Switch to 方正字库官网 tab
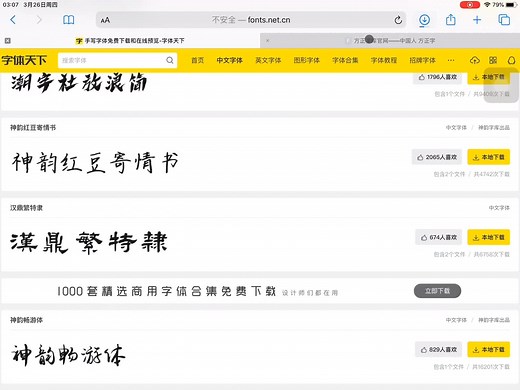 (x=390, y=41)
